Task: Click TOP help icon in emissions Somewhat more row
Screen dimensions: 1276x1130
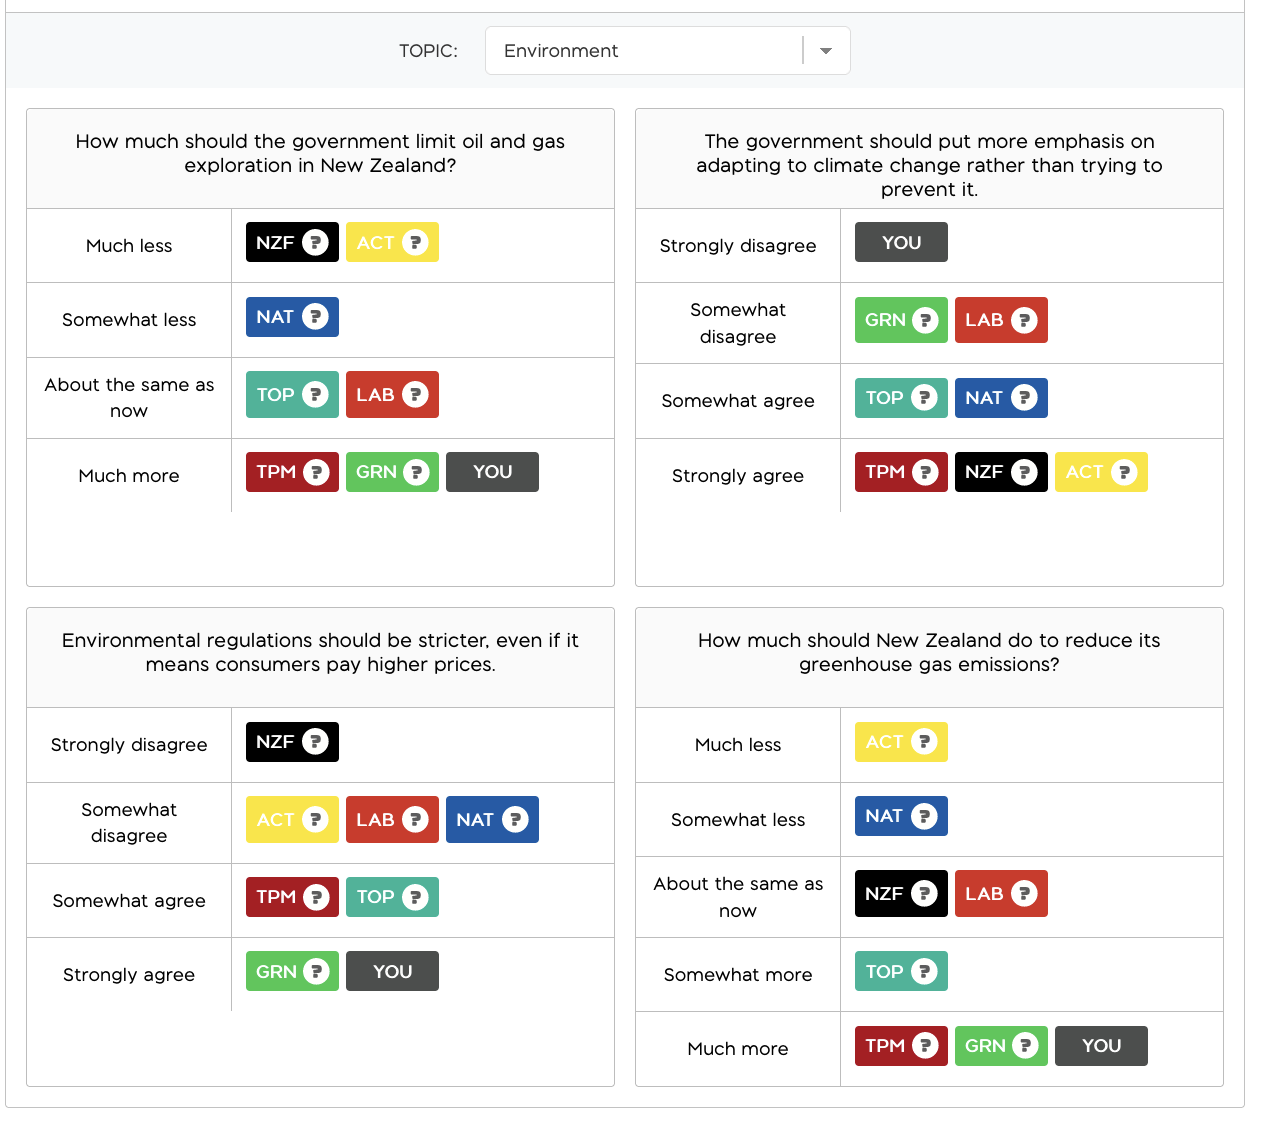Action: [924, 971]
